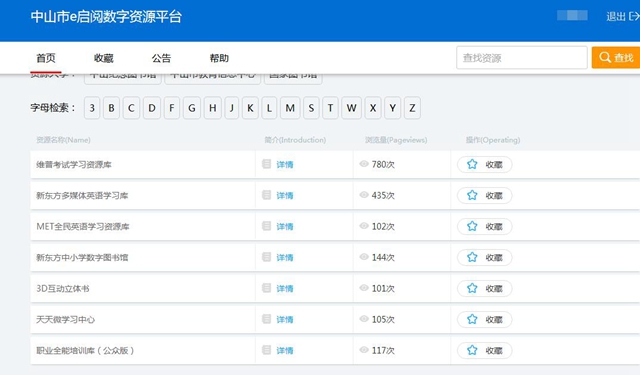Click the star icon for 维普考试学习资源库

[472, 164]
